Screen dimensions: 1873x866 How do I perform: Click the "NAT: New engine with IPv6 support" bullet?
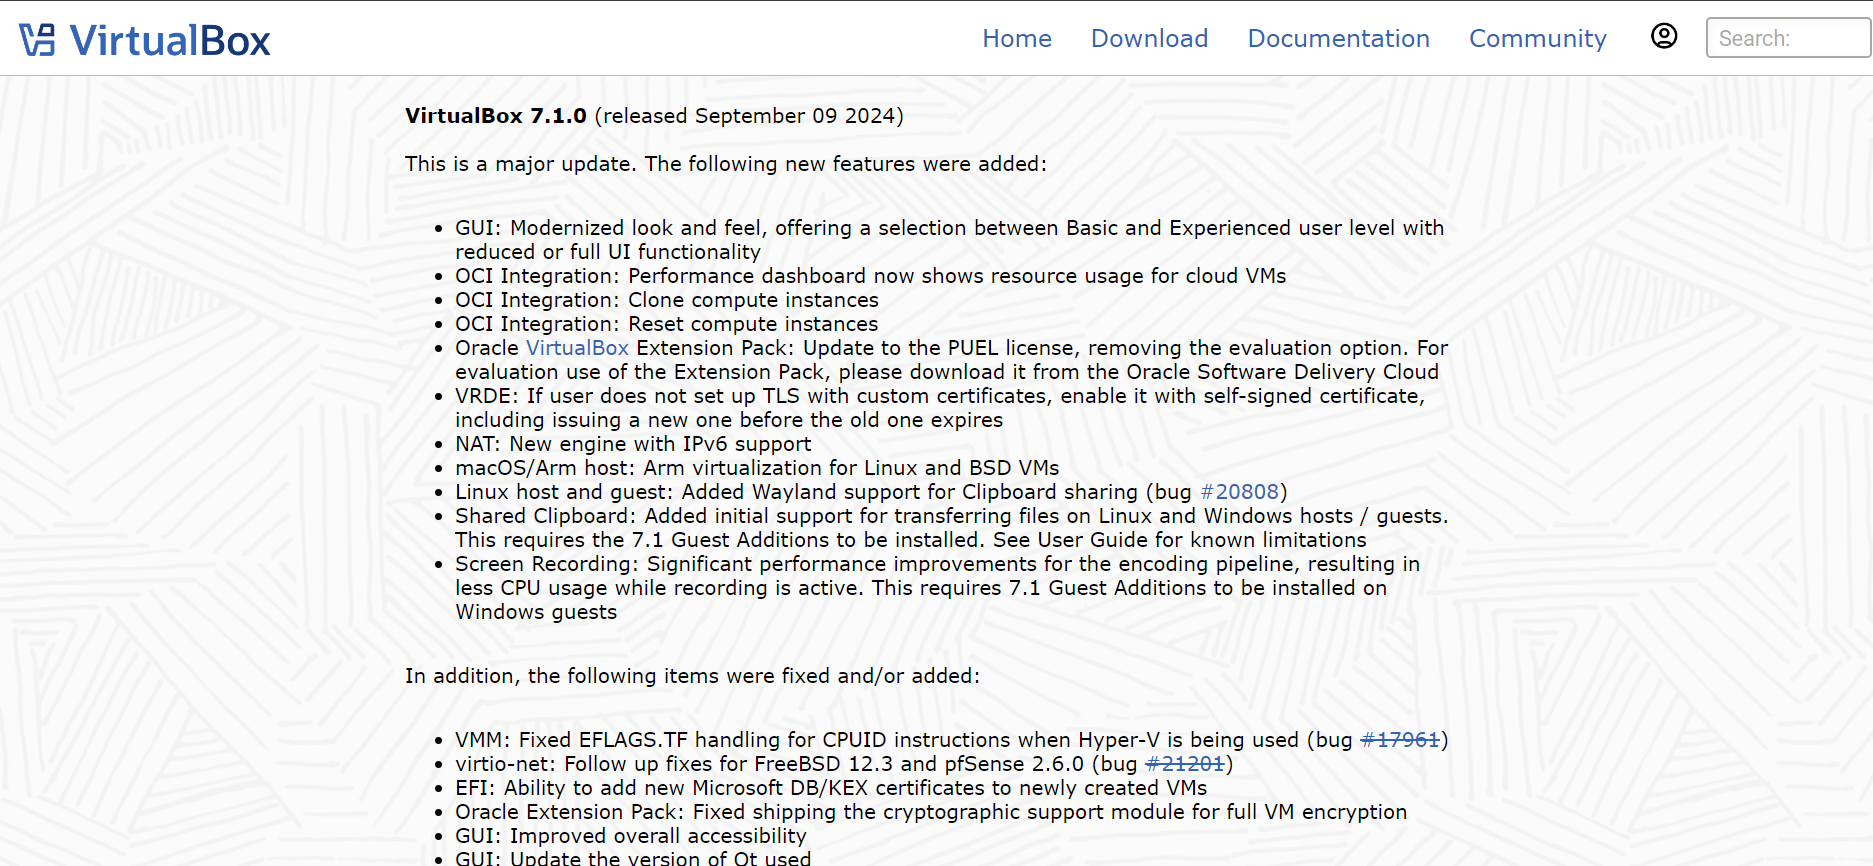[x=633, y=444]
